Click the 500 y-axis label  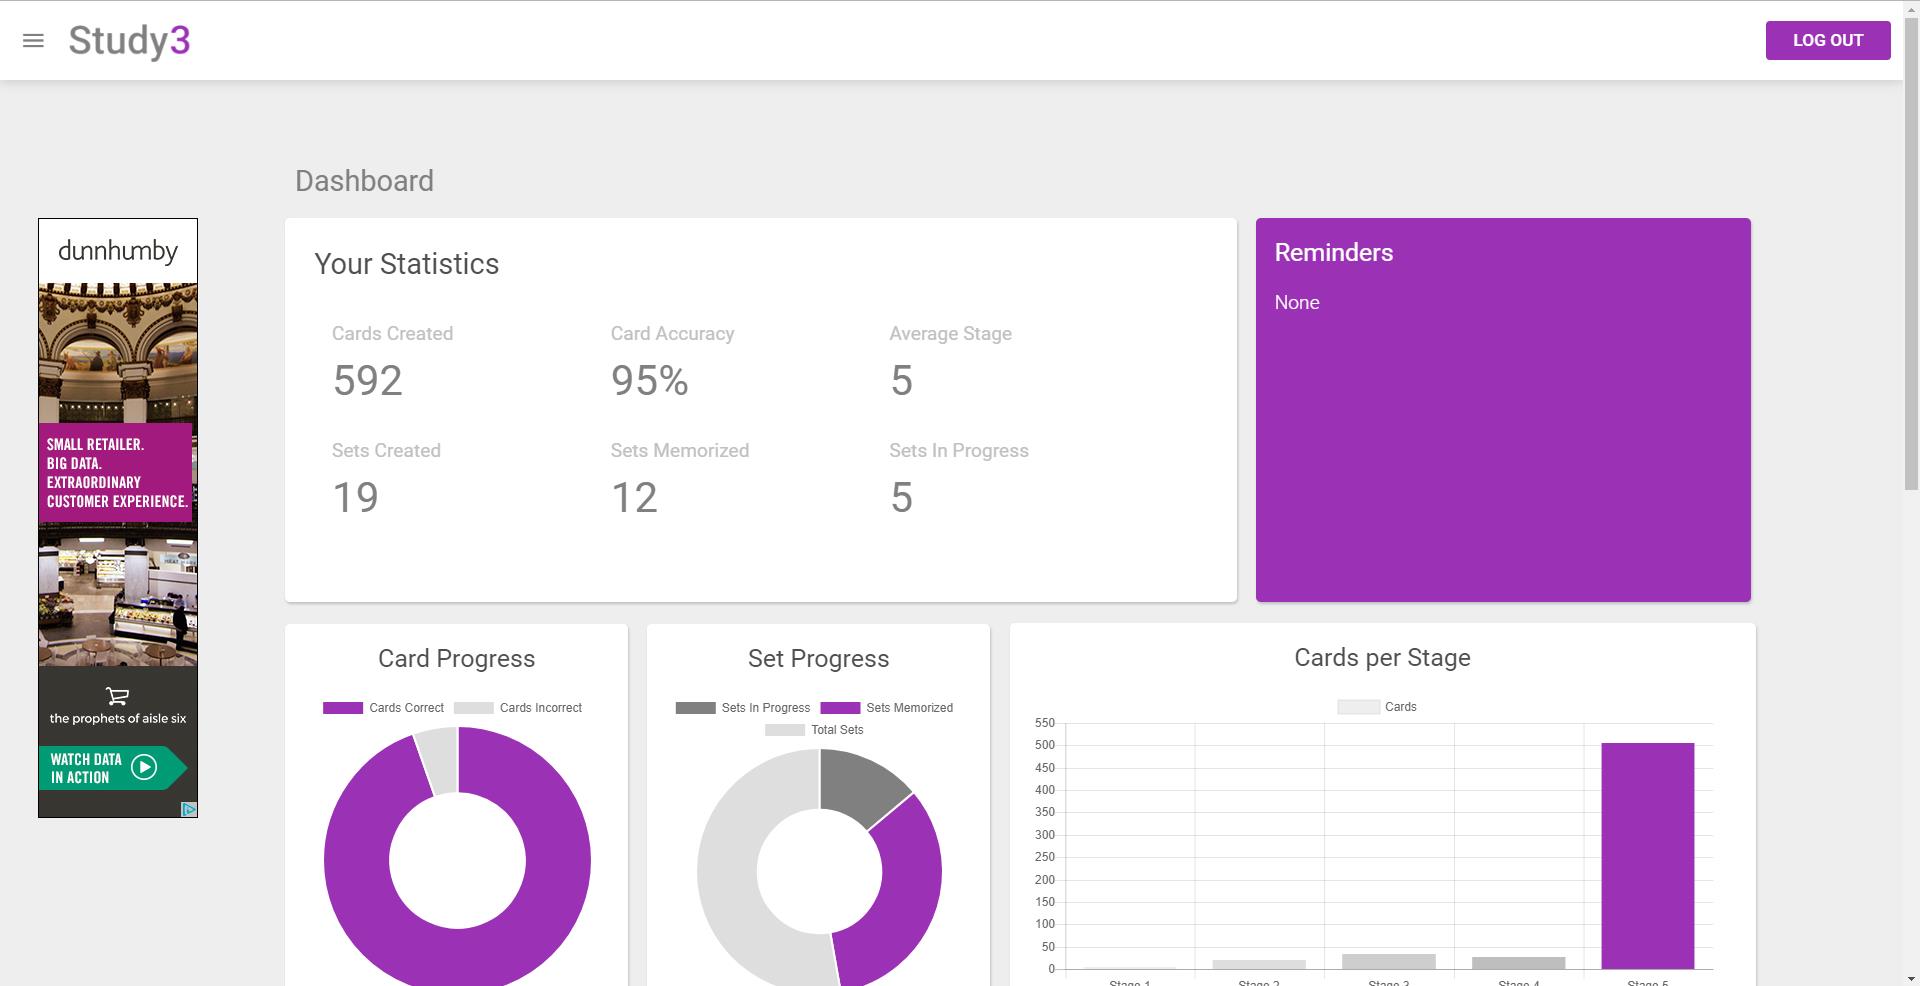(1044, 745)
